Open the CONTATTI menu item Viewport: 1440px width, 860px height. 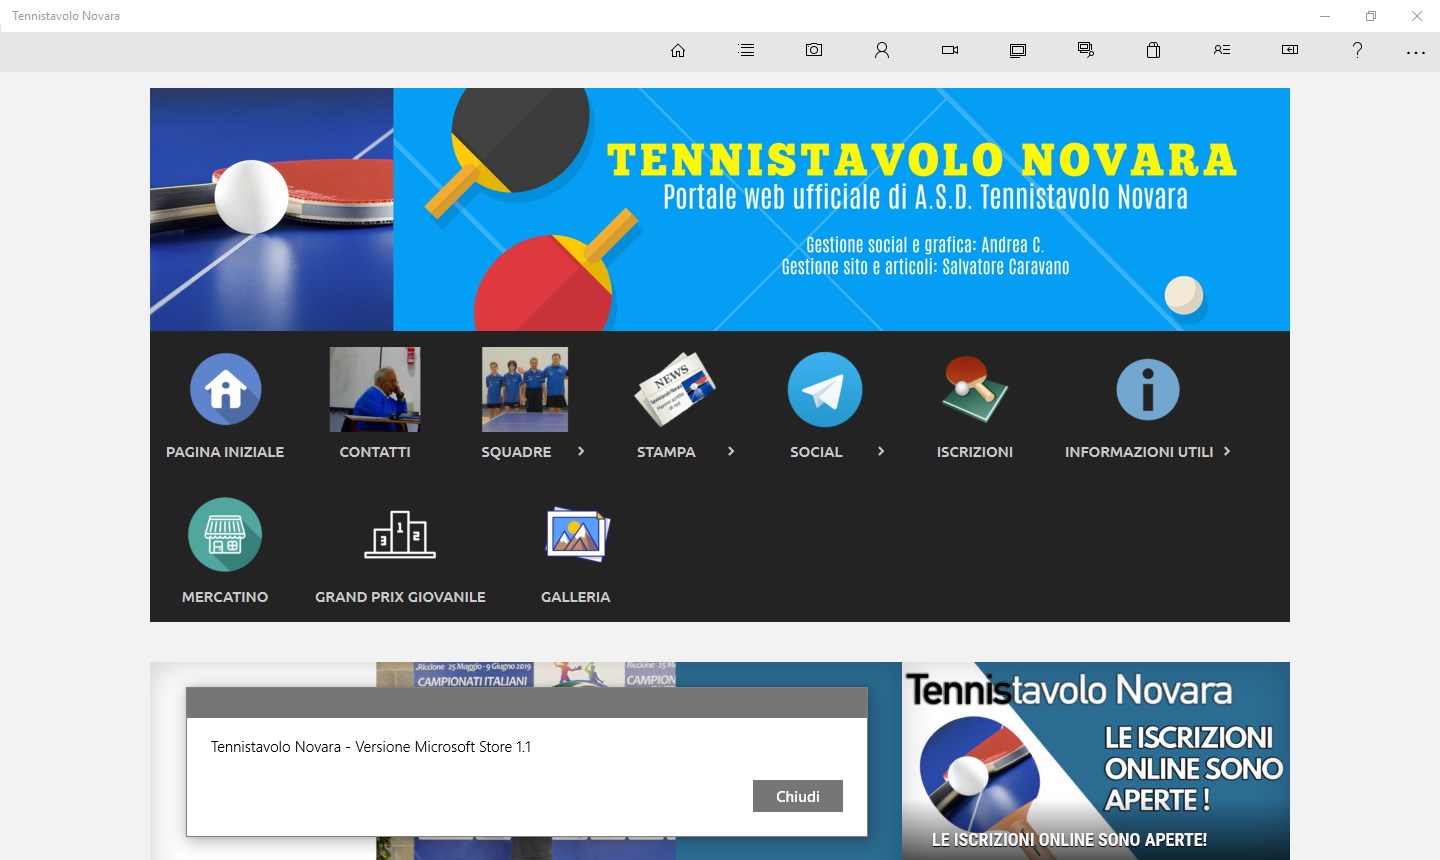point(375,452)
